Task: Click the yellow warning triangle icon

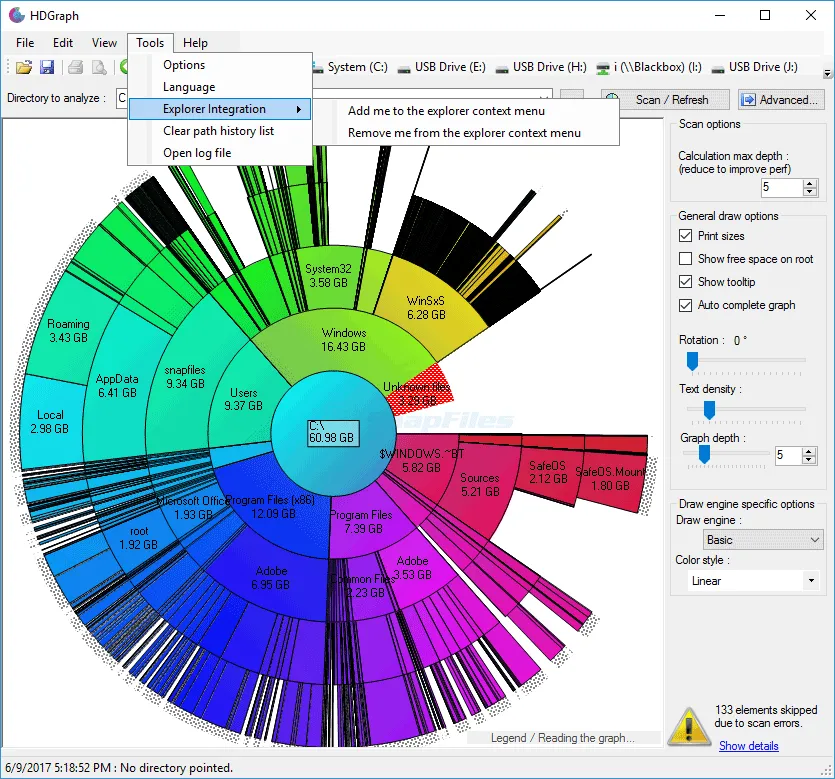Action: 689,725
